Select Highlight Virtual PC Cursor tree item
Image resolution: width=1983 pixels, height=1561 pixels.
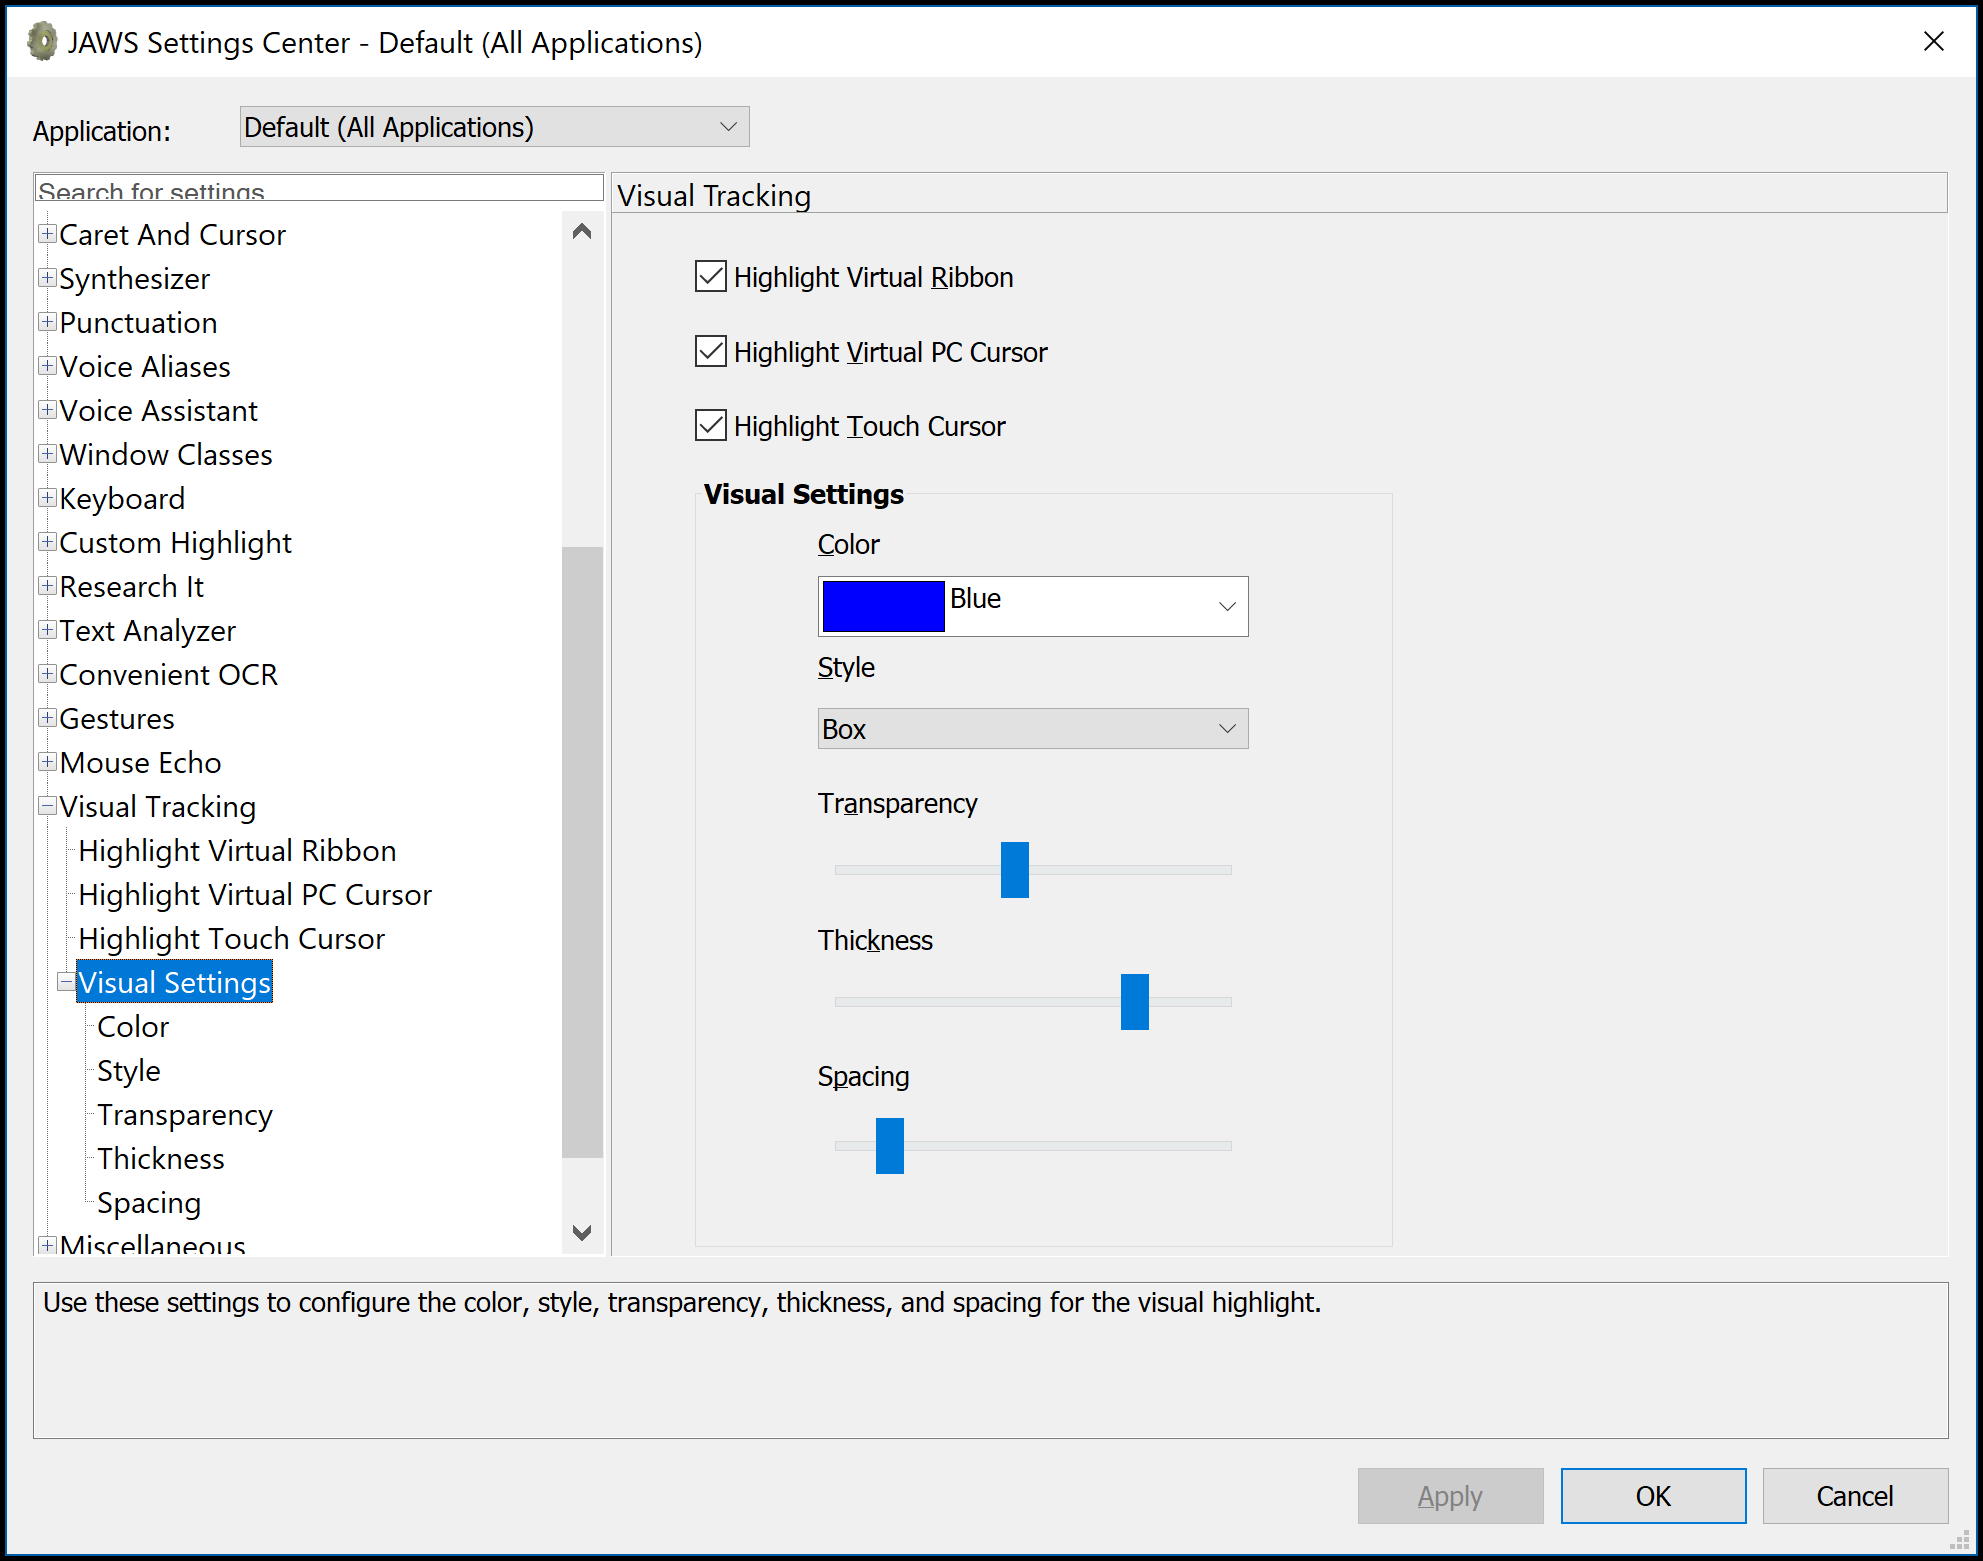(x=255, y=895)
